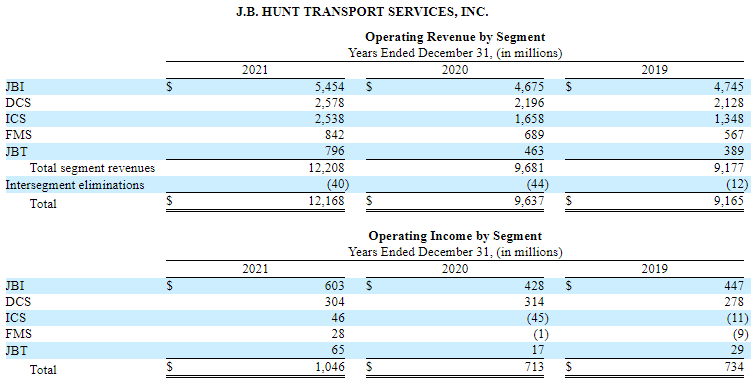Click Intersegment eliminations row label
Screen dimensions: 755x384
tap(75, 185)
